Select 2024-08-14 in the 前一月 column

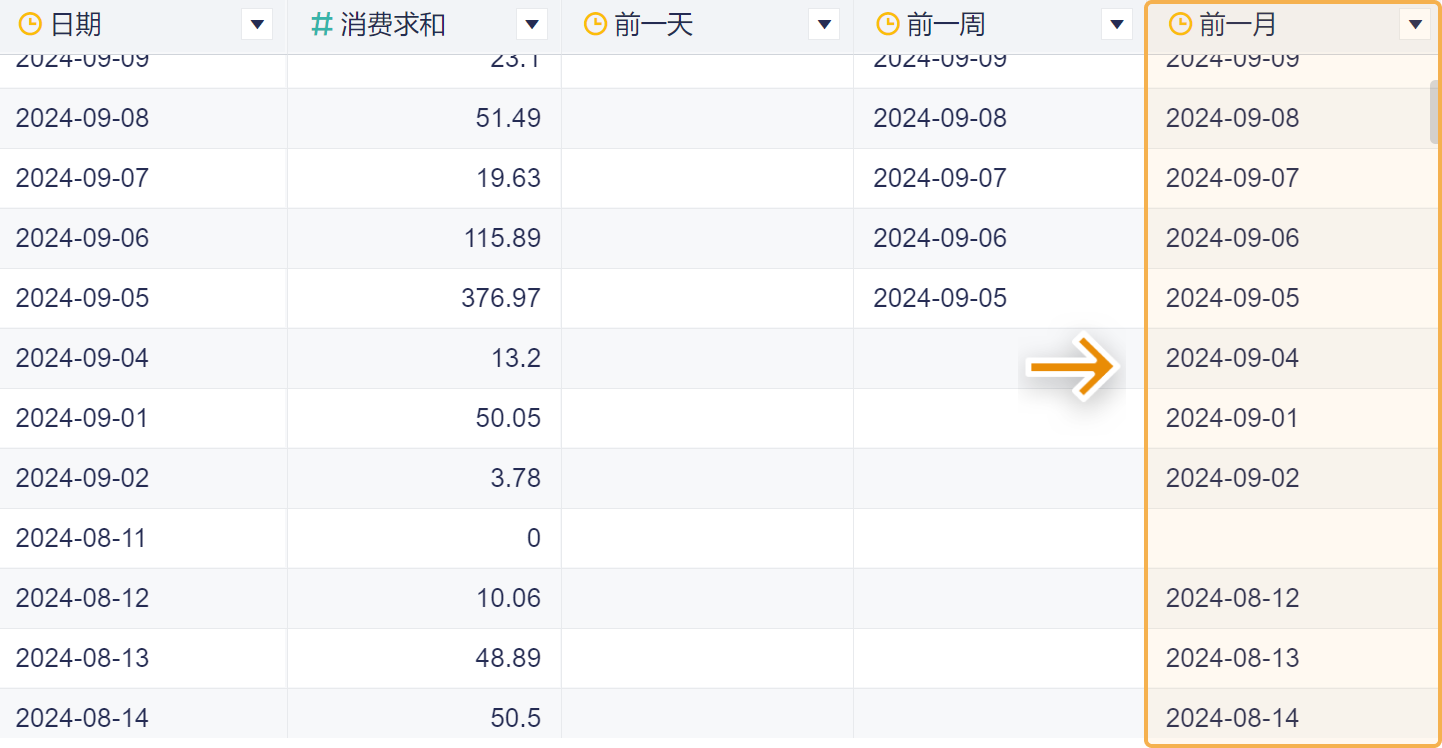coord(1233,718)
